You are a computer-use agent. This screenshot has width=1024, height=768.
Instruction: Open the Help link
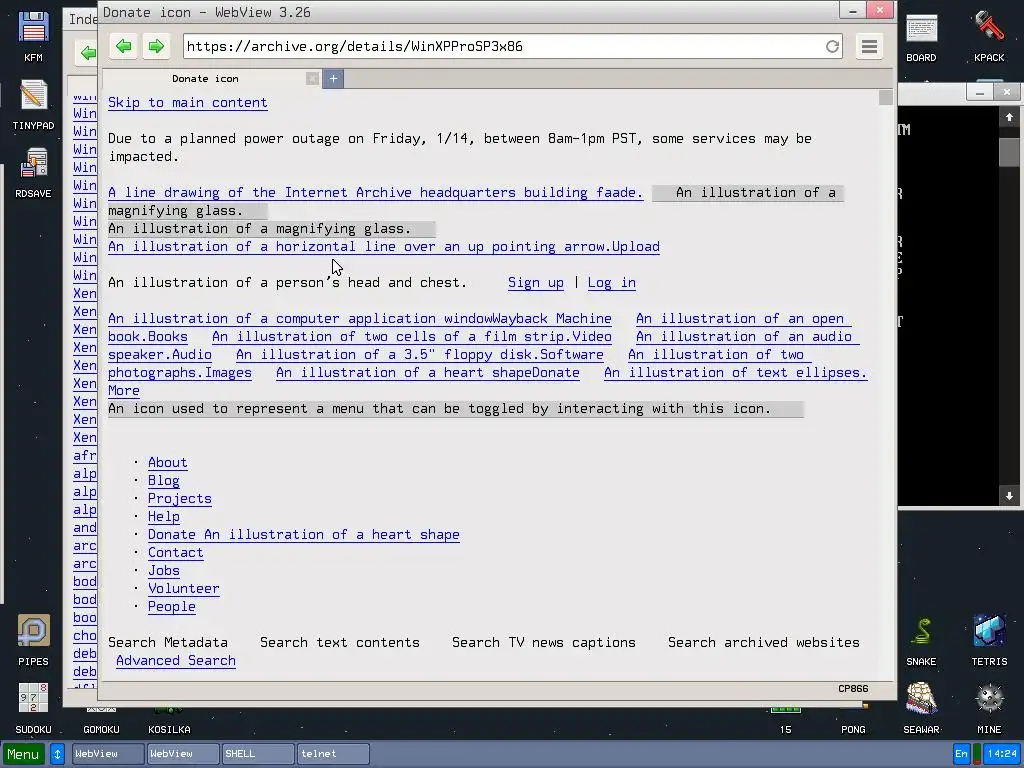164,517
